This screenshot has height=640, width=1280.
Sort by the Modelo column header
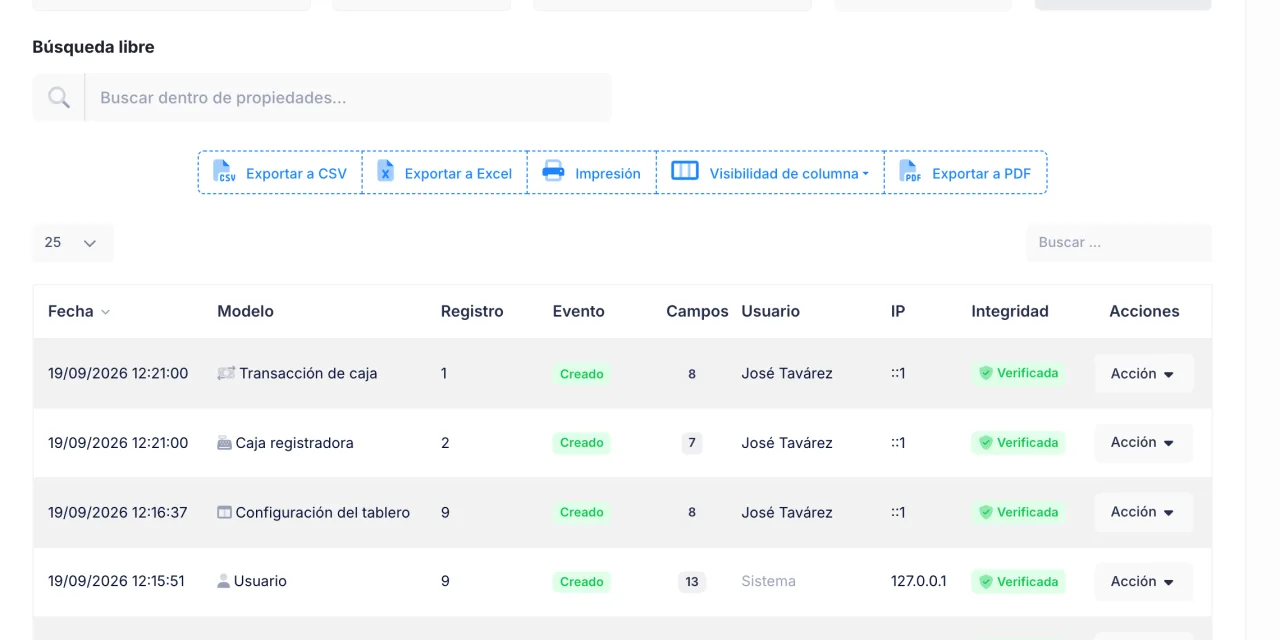pyautogui.click(x=245, y=311)
